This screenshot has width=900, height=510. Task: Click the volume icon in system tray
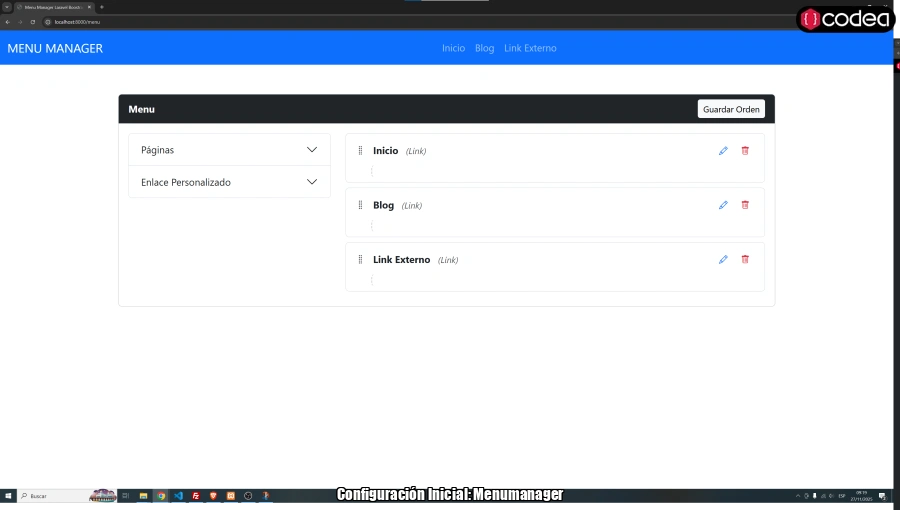[x=831, y=496]
